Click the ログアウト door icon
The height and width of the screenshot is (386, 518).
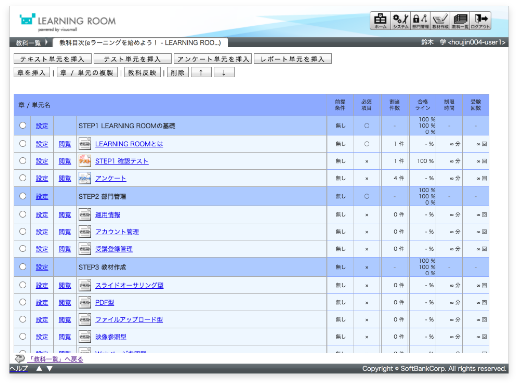480,21
